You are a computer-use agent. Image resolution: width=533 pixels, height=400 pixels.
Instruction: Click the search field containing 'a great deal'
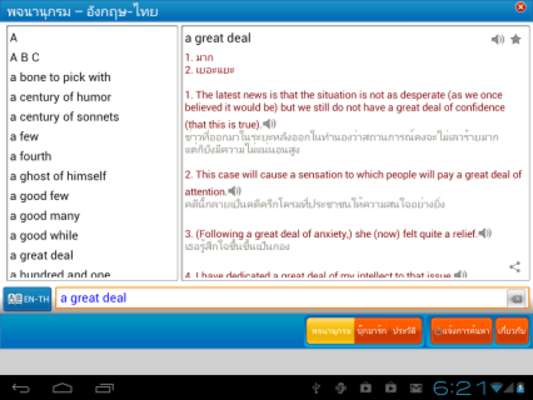point(281,298)
